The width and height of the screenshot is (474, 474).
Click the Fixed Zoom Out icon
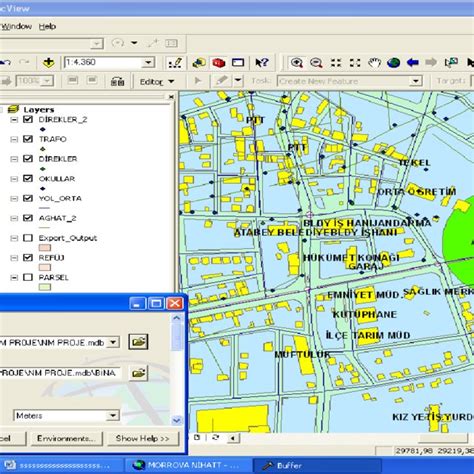pyautogui.click(x=355, y=62)
